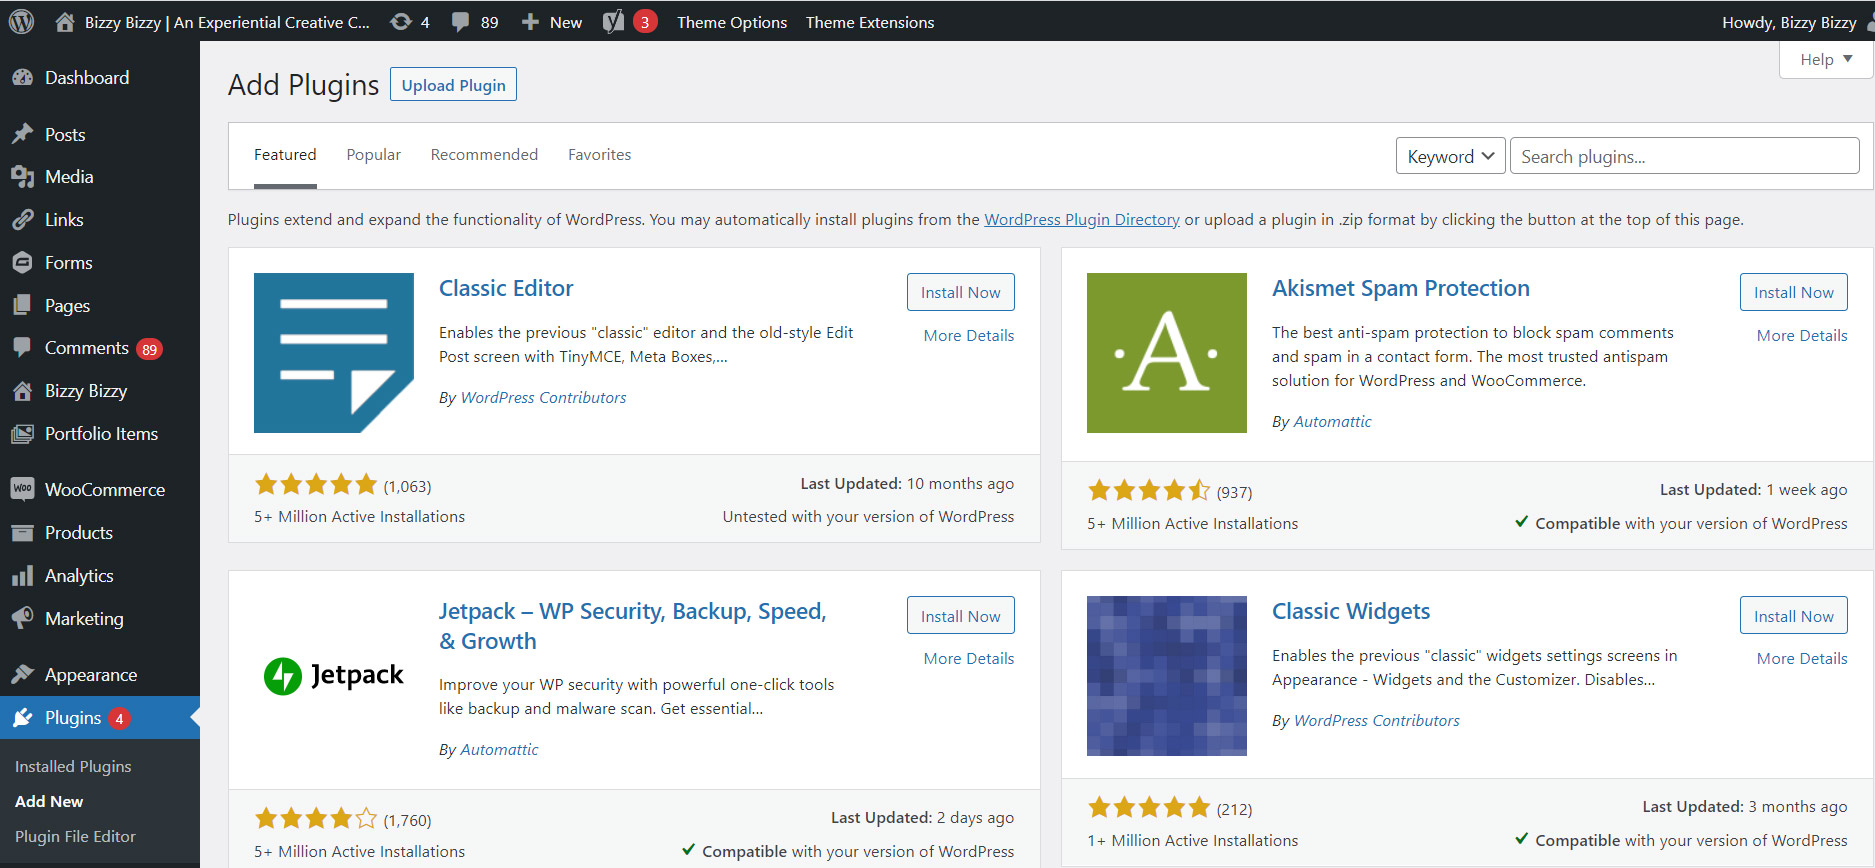This screenshot has width=1875, height=868.
Task: Install Akismet Spam Protection plugin
Action: [x=1794, y=292]
